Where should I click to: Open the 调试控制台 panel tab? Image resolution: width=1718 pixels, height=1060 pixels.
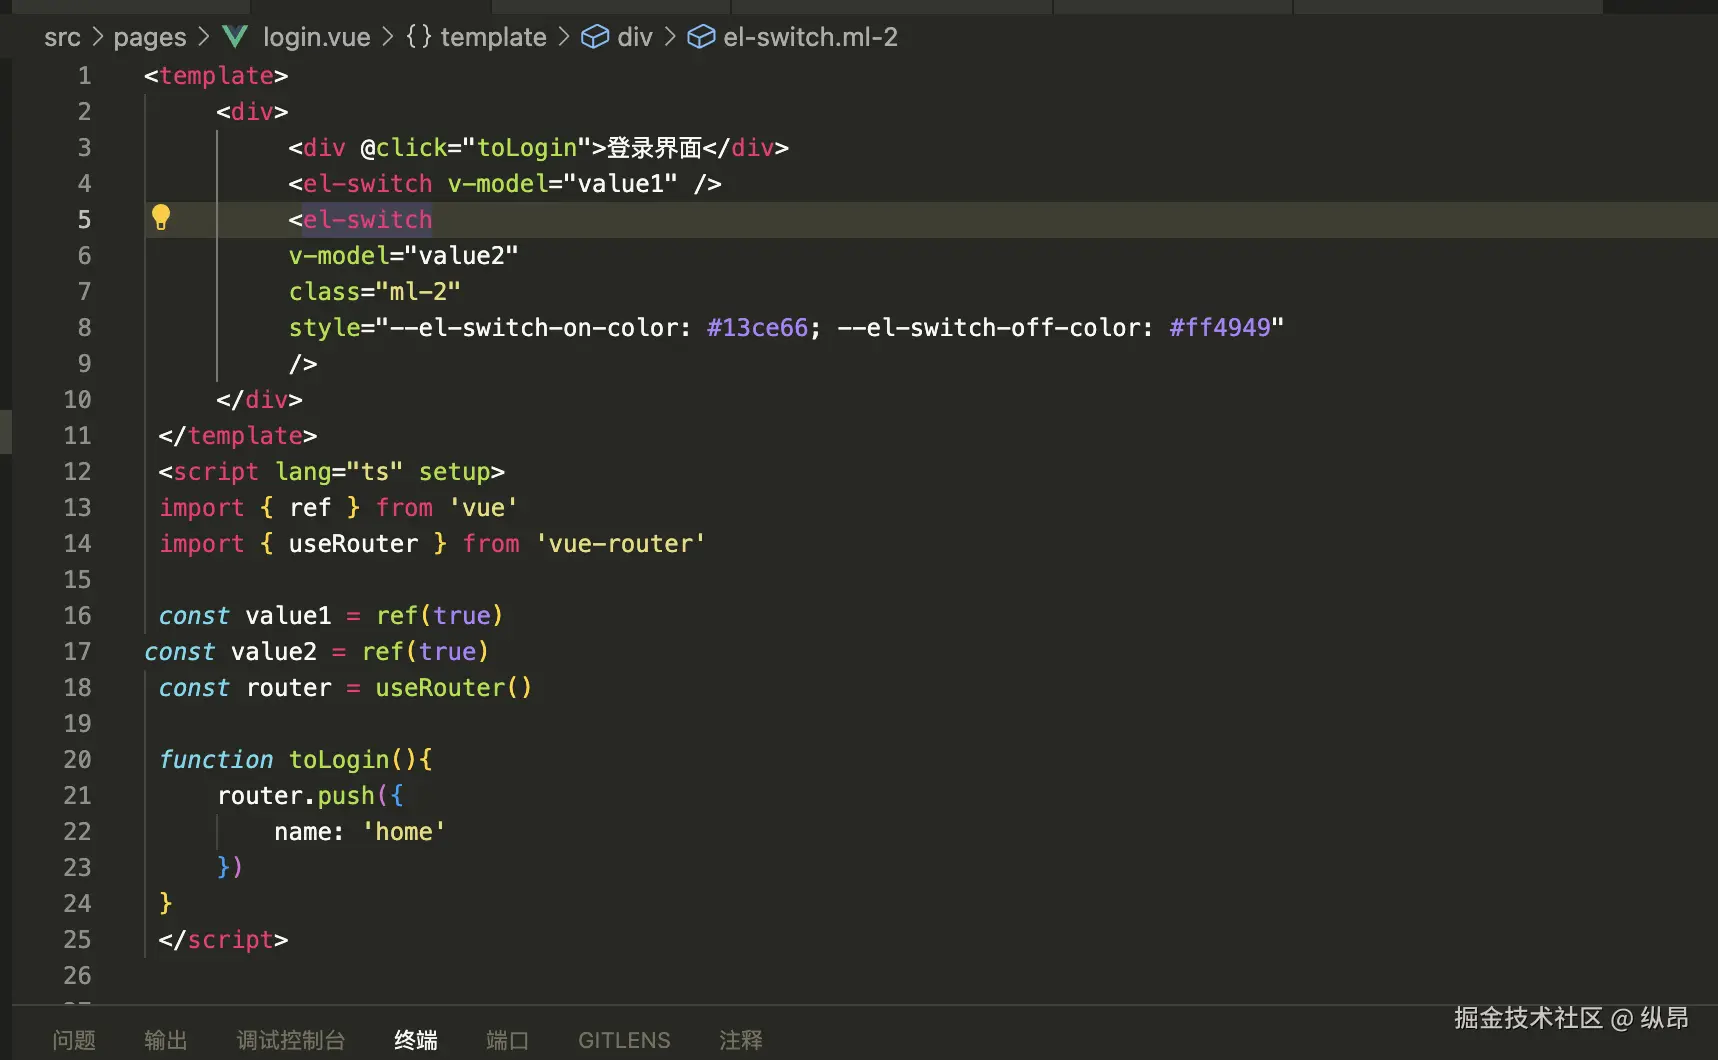[x=291, y=1040]
